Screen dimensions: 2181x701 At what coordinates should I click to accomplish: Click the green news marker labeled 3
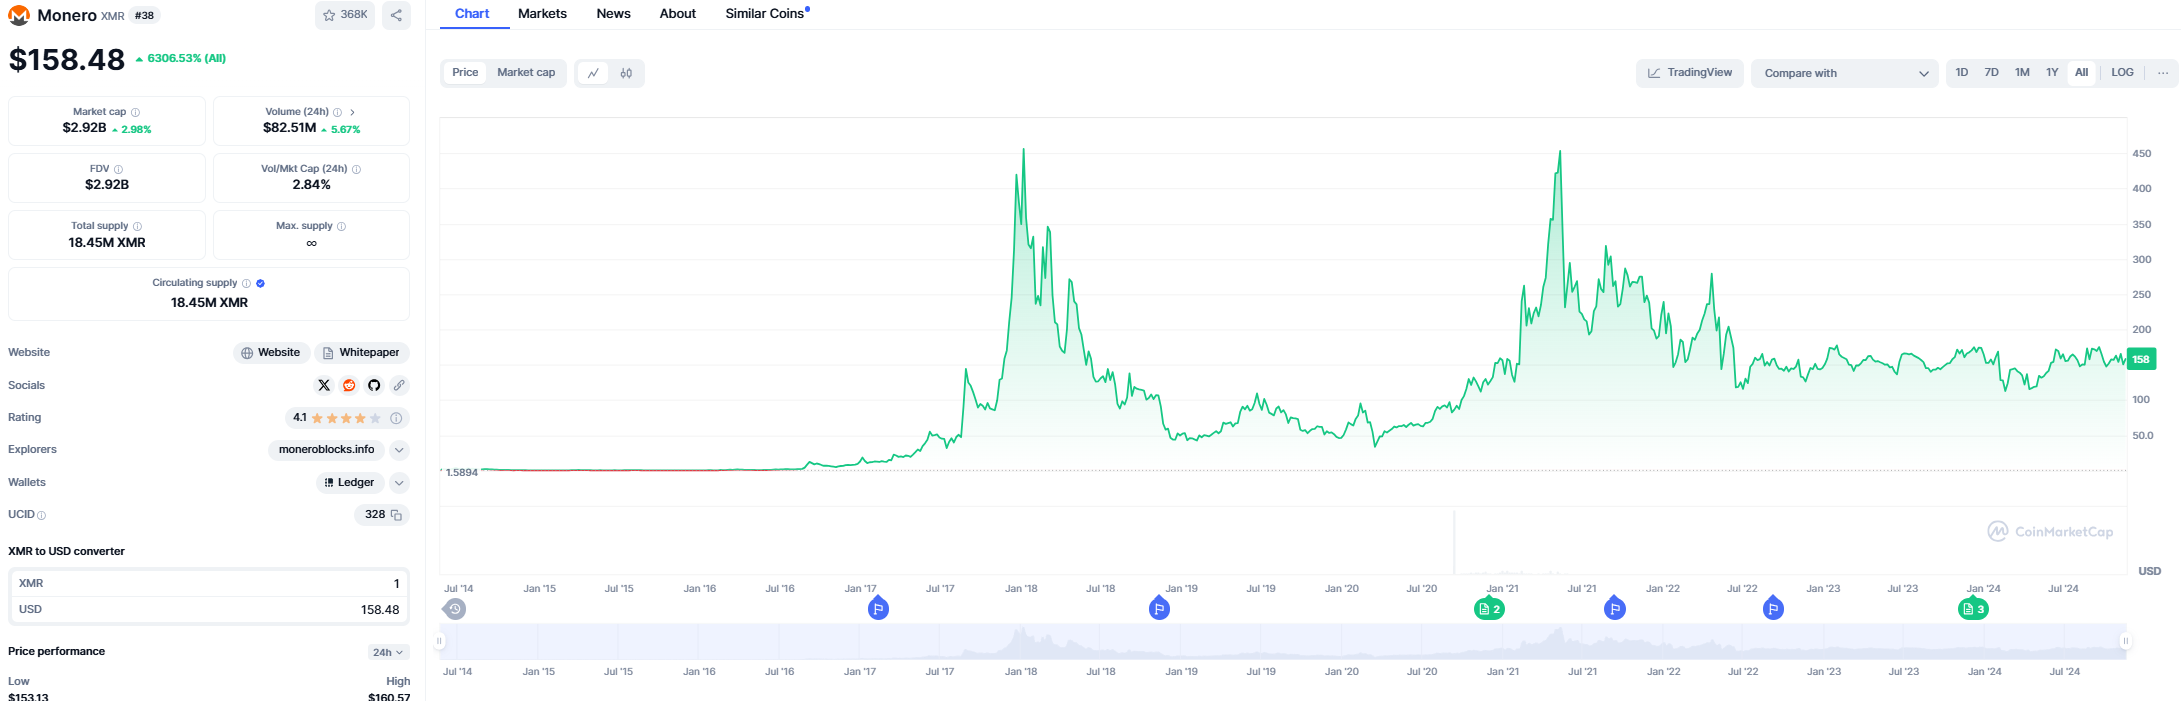(x=1973, y=608)
